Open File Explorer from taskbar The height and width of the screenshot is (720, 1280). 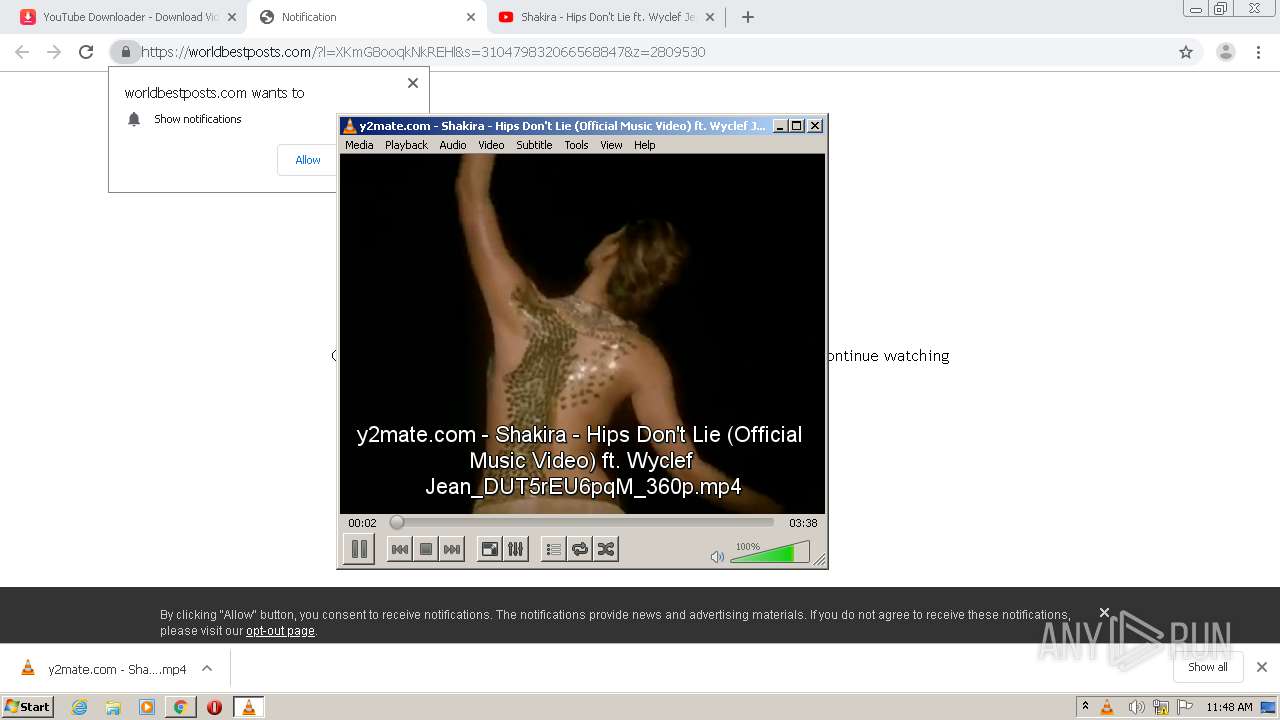click(113, 707)
